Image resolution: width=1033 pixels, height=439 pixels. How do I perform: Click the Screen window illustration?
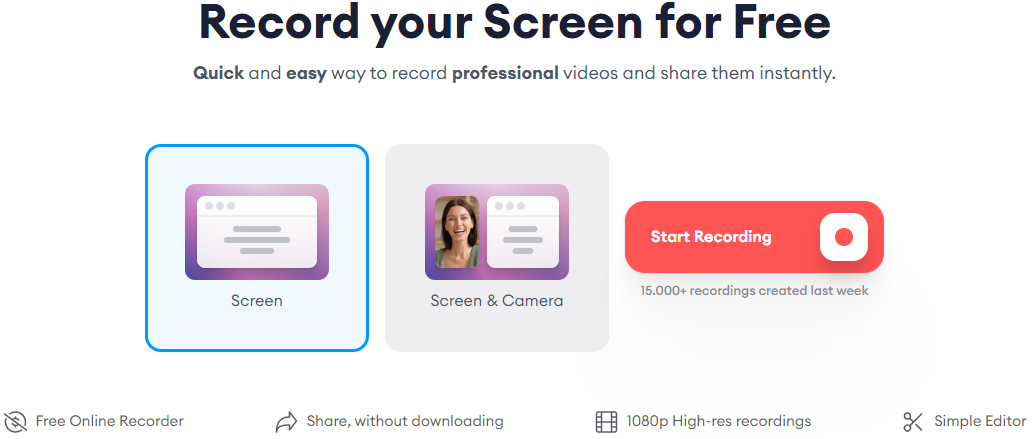click(x=257, y=232)
